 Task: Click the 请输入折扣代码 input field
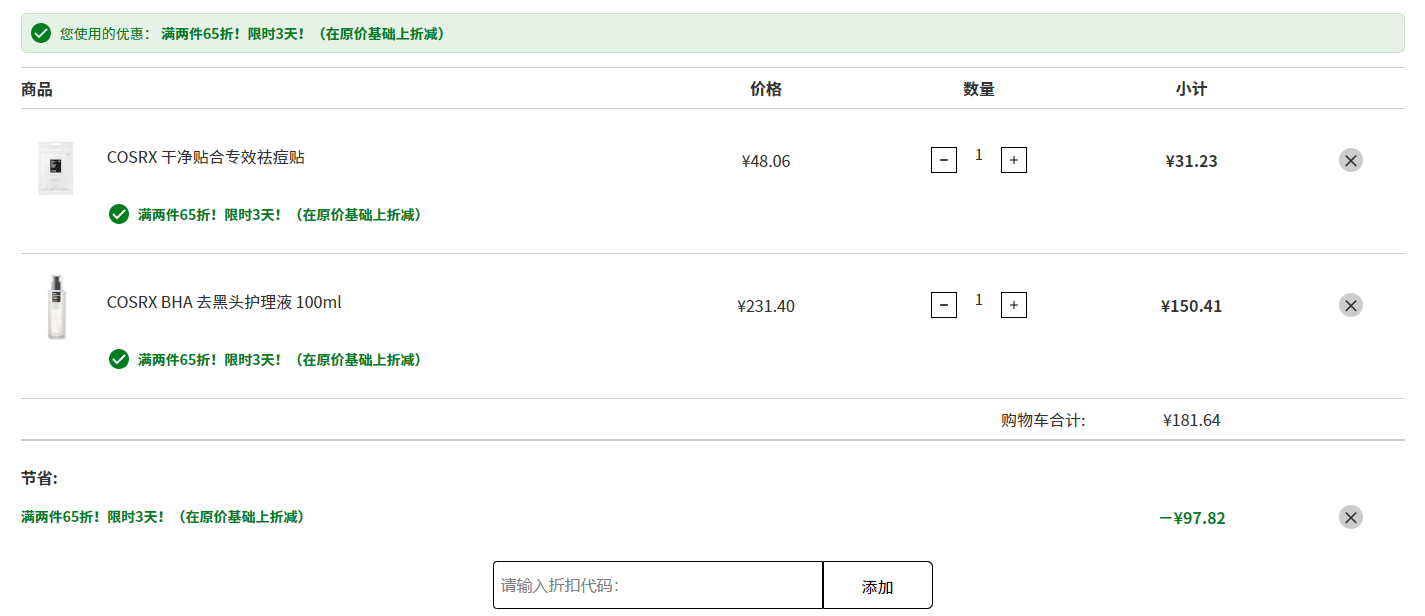pos(658,585)
